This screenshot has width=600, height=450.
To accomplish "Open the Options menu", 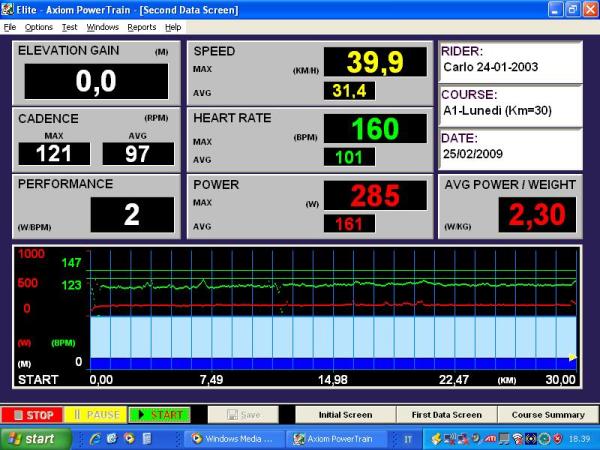I will pyautogui.click(x=39, y=27).
